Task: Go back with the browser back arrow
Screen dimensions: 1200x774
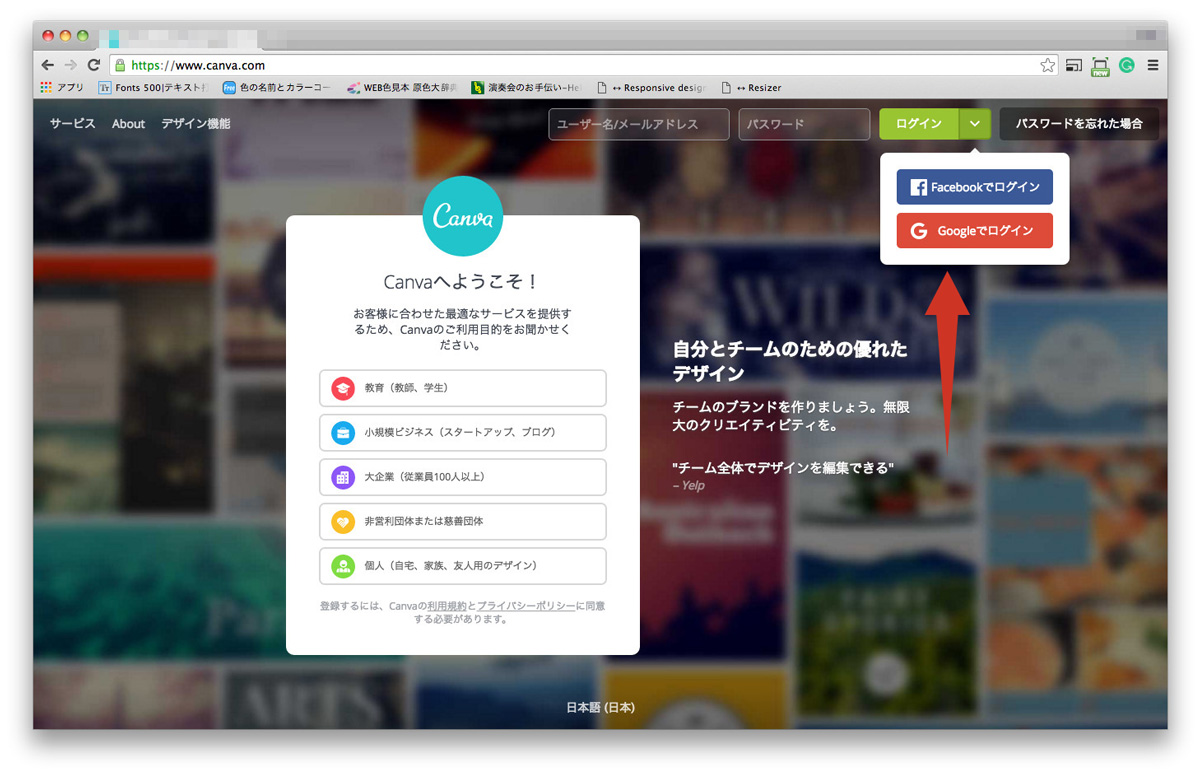Action: [x=48, y=65]
